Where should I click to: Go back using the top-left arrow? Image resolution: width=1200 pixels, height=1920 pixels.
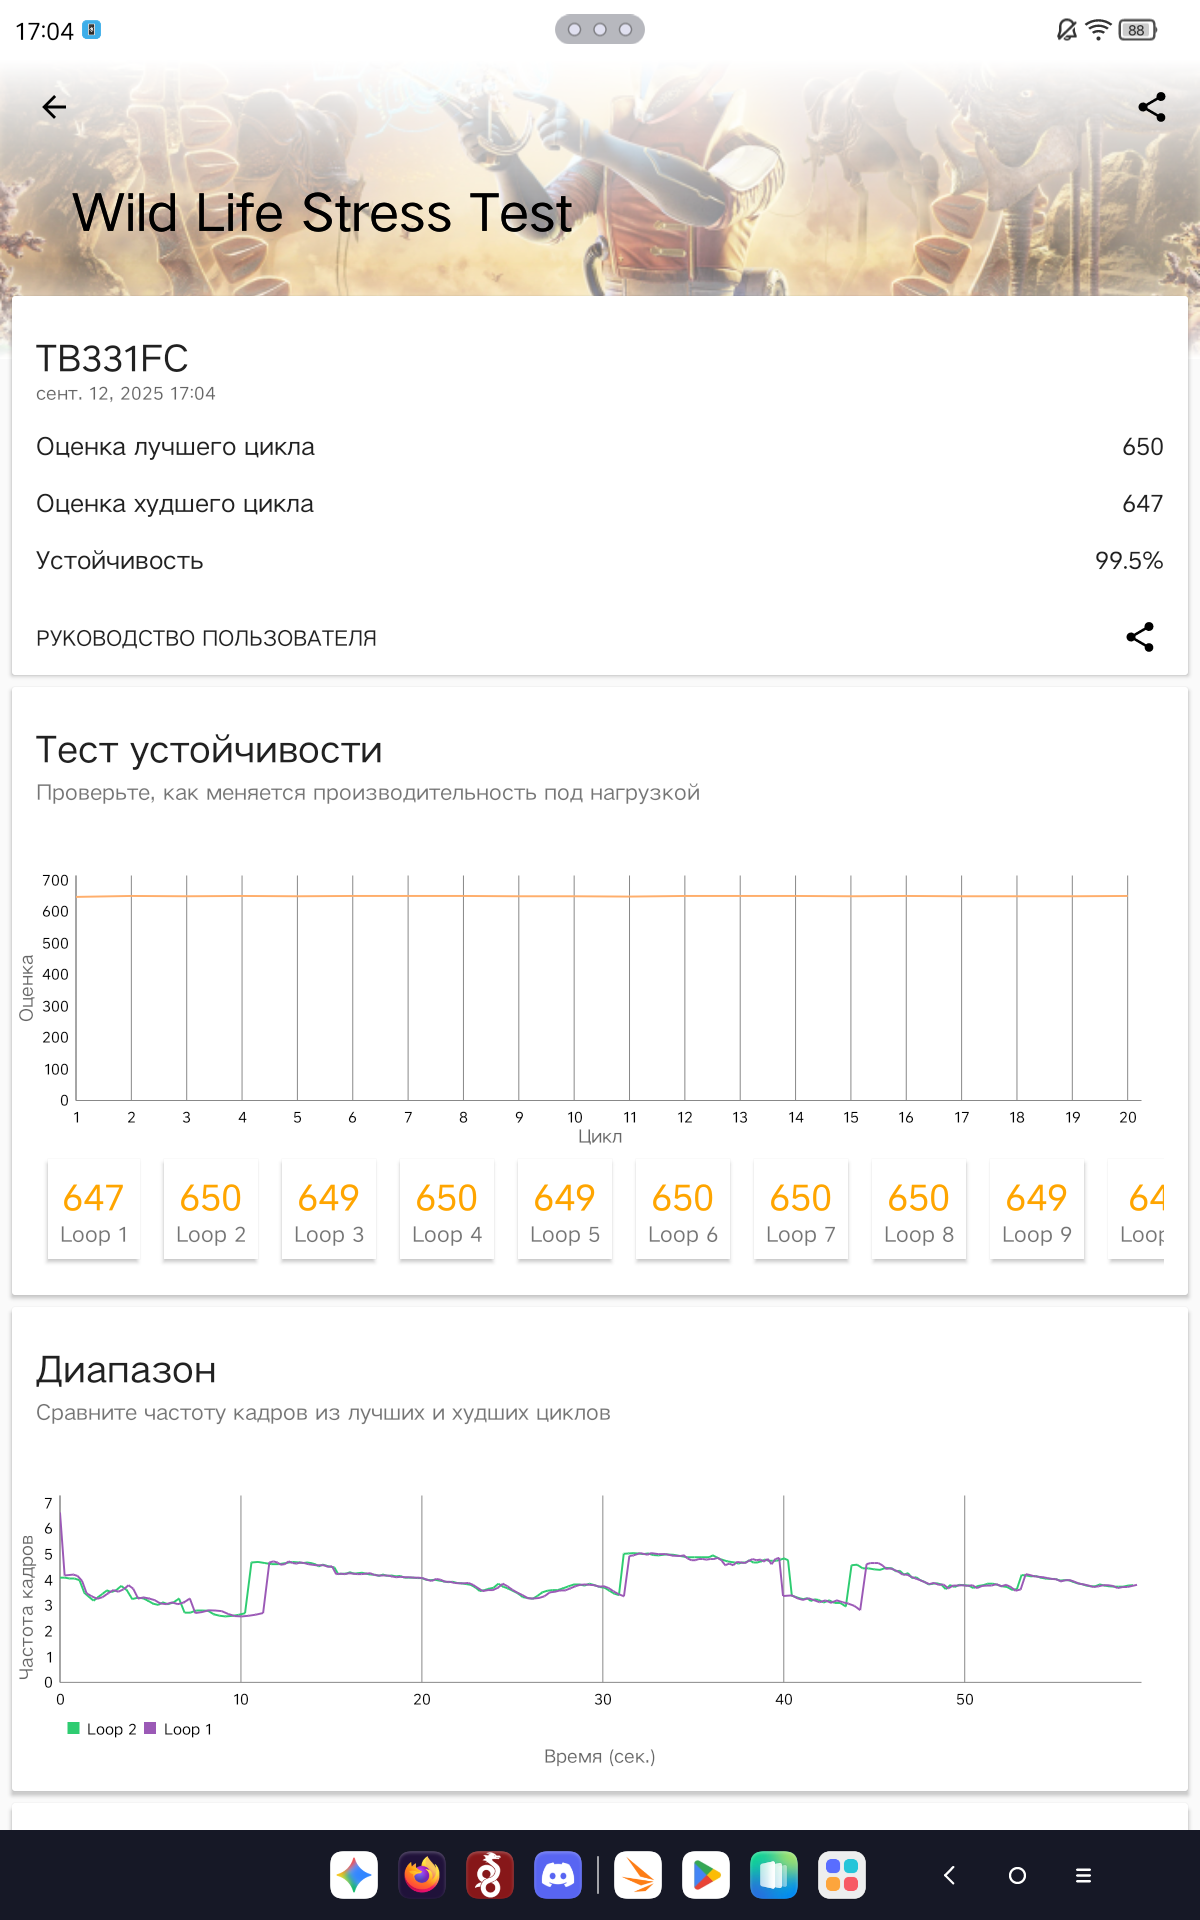[54, 107]
